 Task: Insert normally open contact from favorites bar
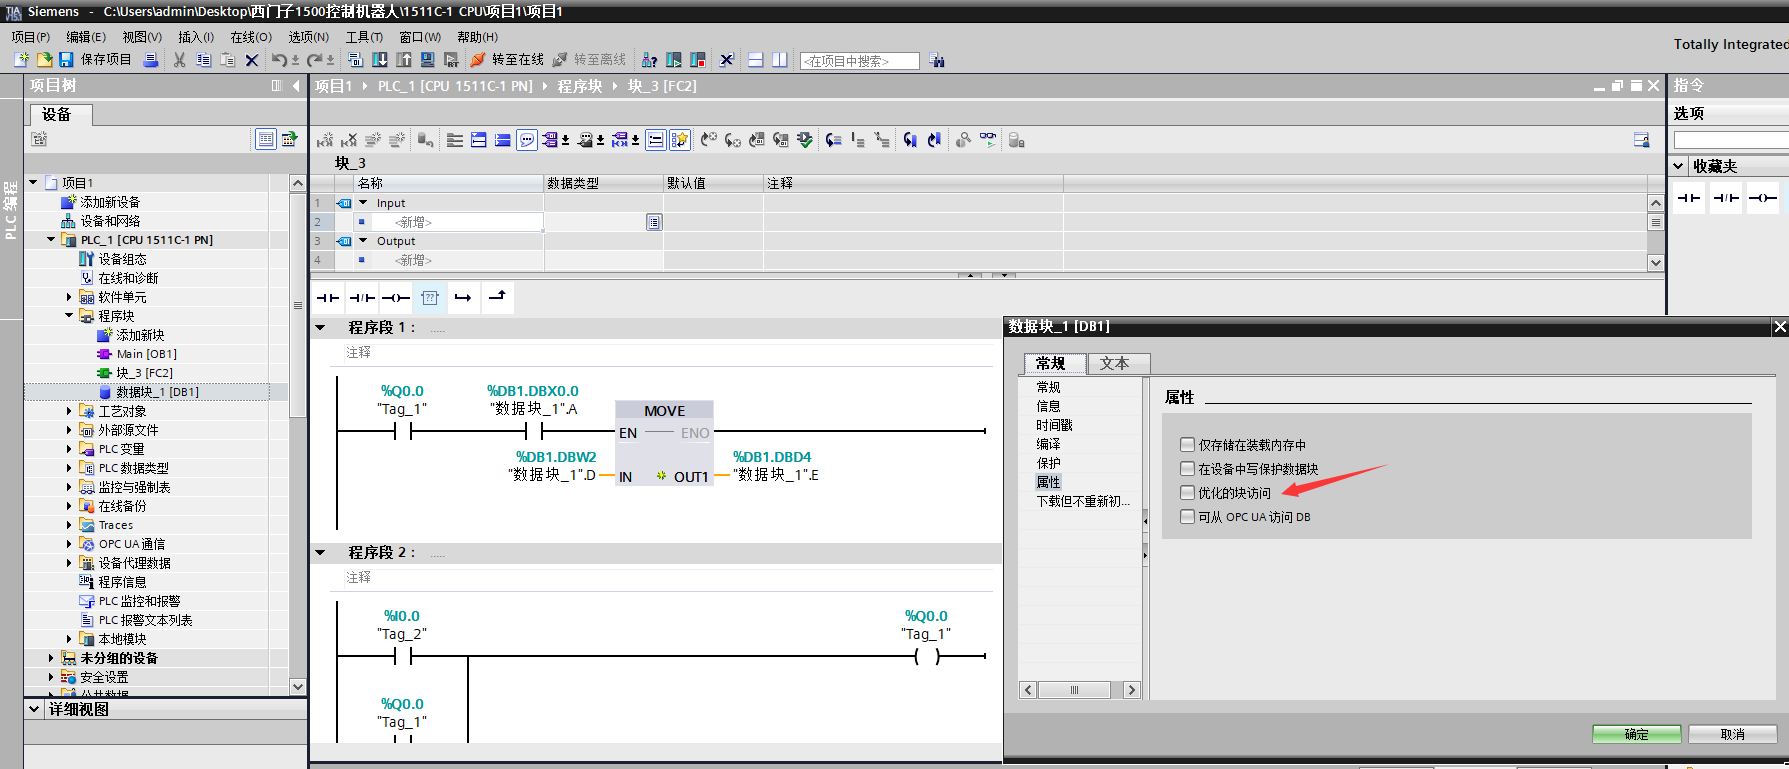[x=328, y=297]
